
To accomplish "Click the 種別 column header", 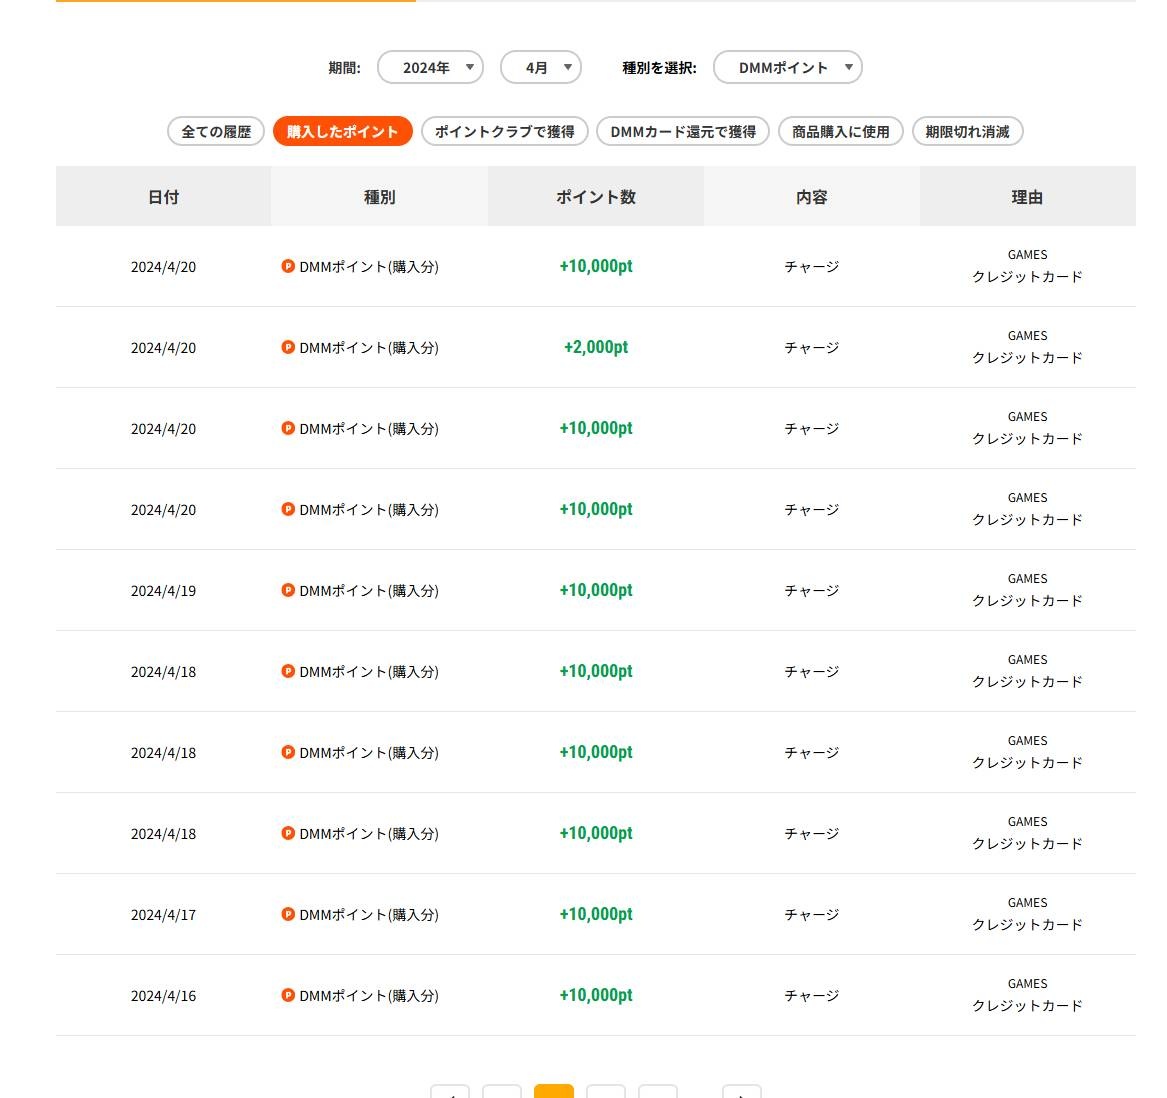I will coord(379,197).
